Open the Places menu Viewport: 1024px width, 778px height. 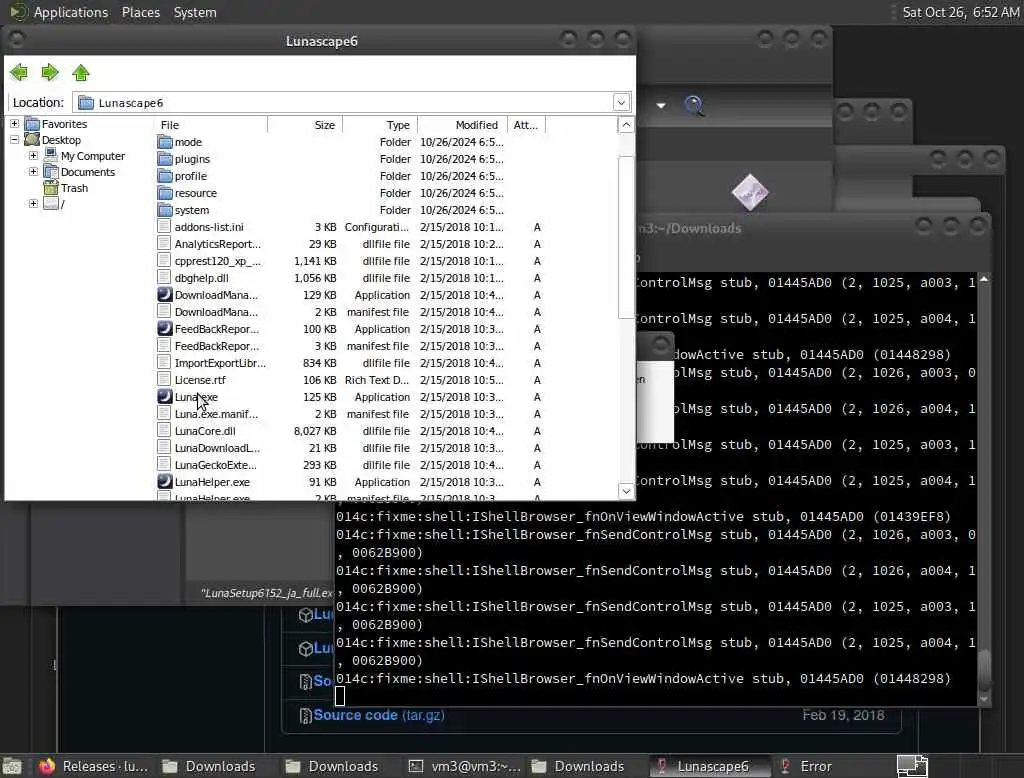click(140, 12)
